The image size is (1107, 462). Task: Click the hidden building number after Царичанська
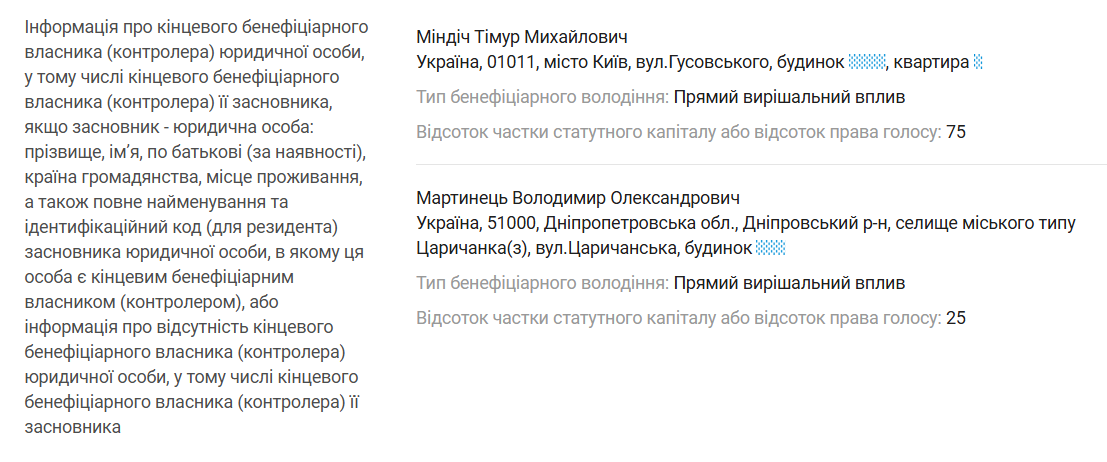770,248
